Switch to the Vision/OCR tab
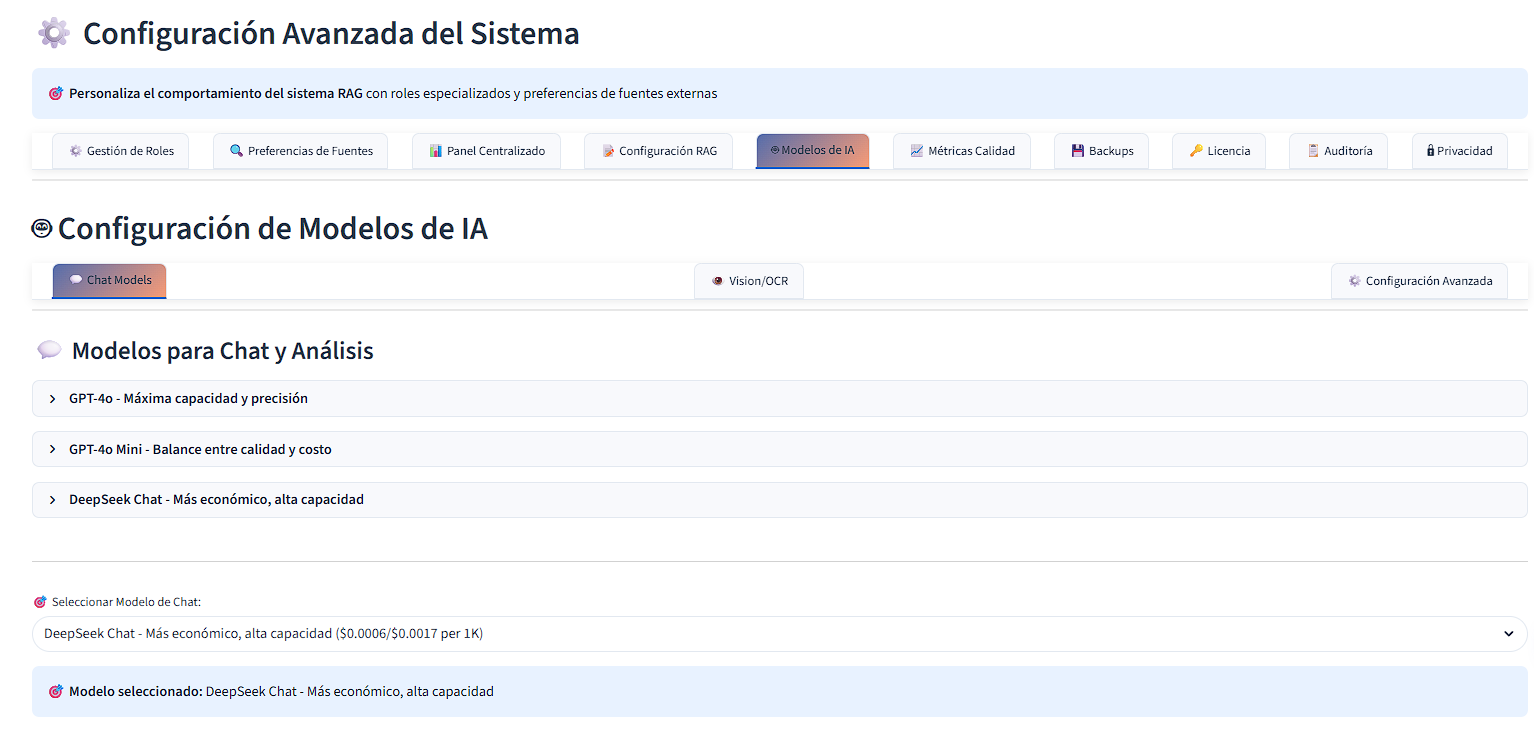Image resolution: width=1534 pixels, height=730 pixels. click(748, 280)
